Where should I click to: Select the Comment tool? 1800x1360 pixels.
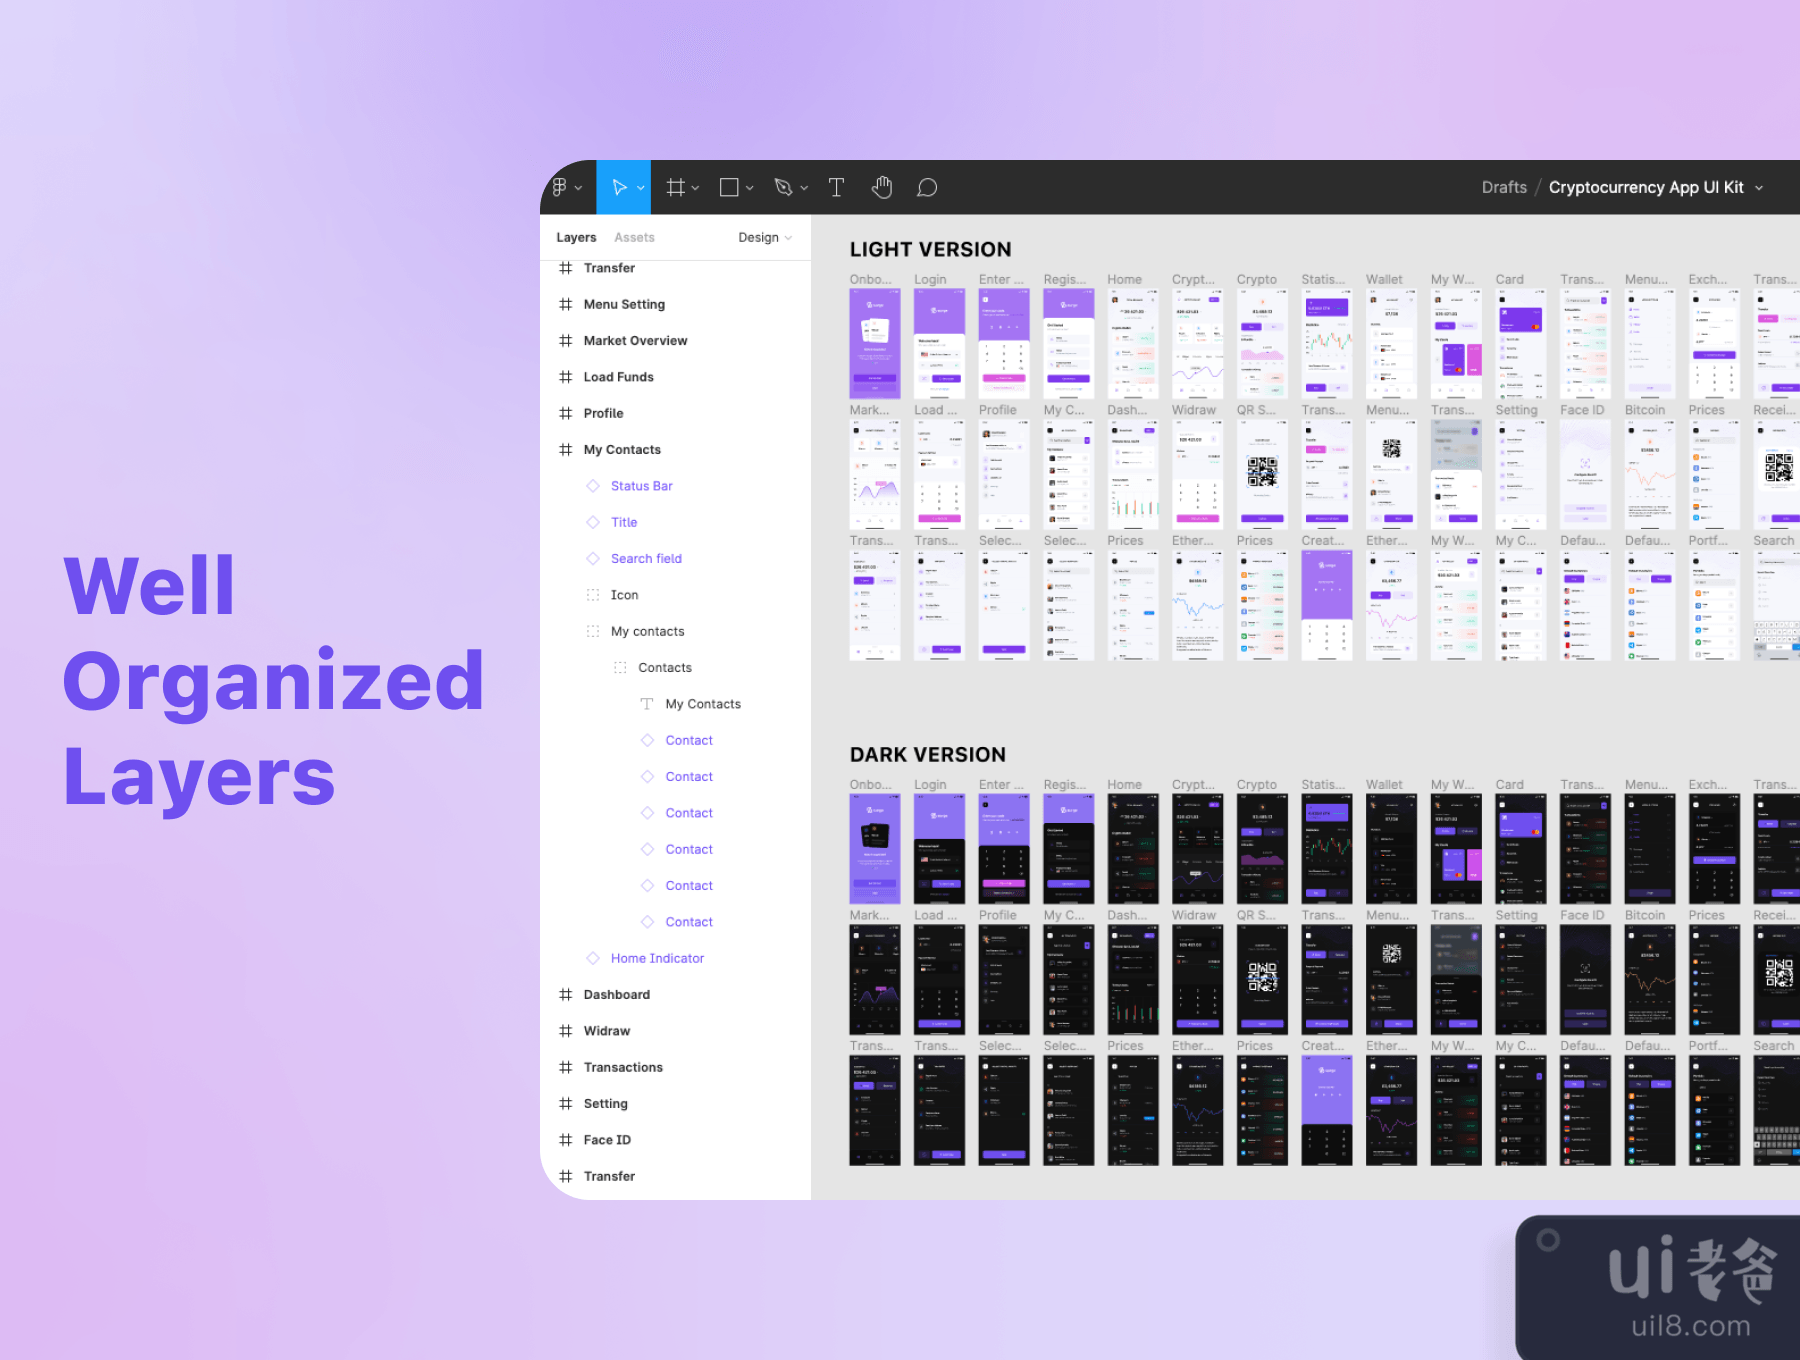(927, 187)
